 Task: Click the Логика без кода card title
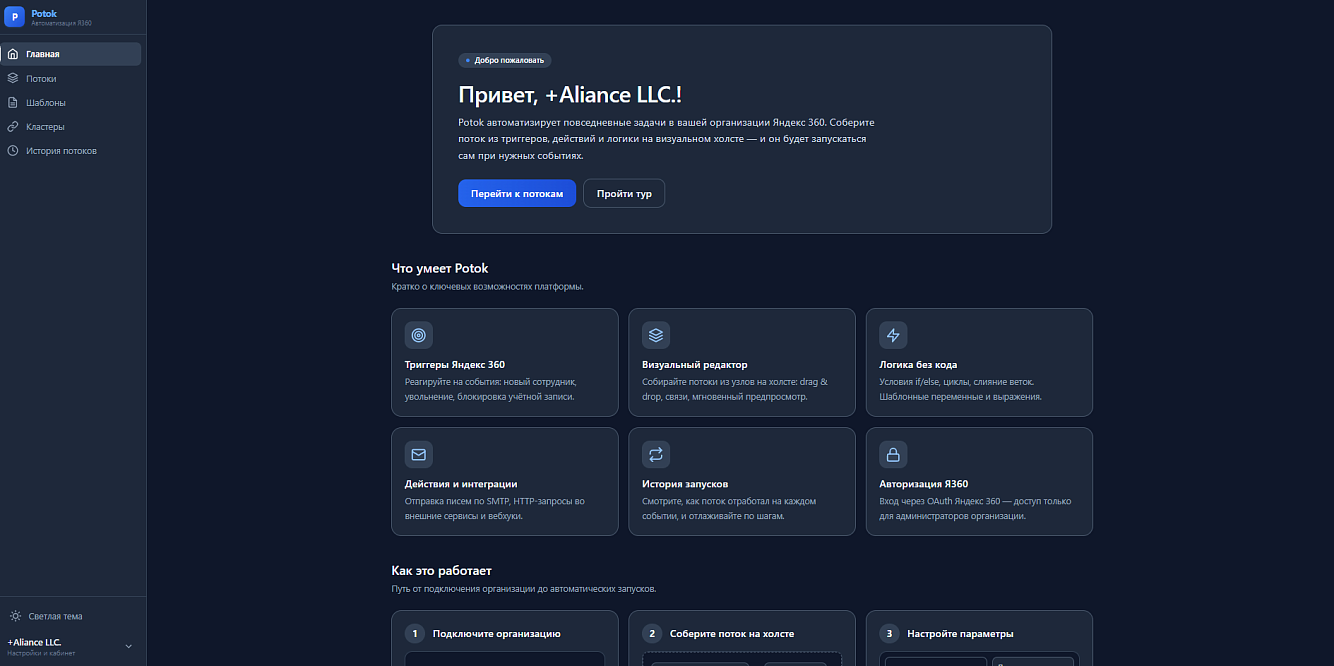[918, 365]
